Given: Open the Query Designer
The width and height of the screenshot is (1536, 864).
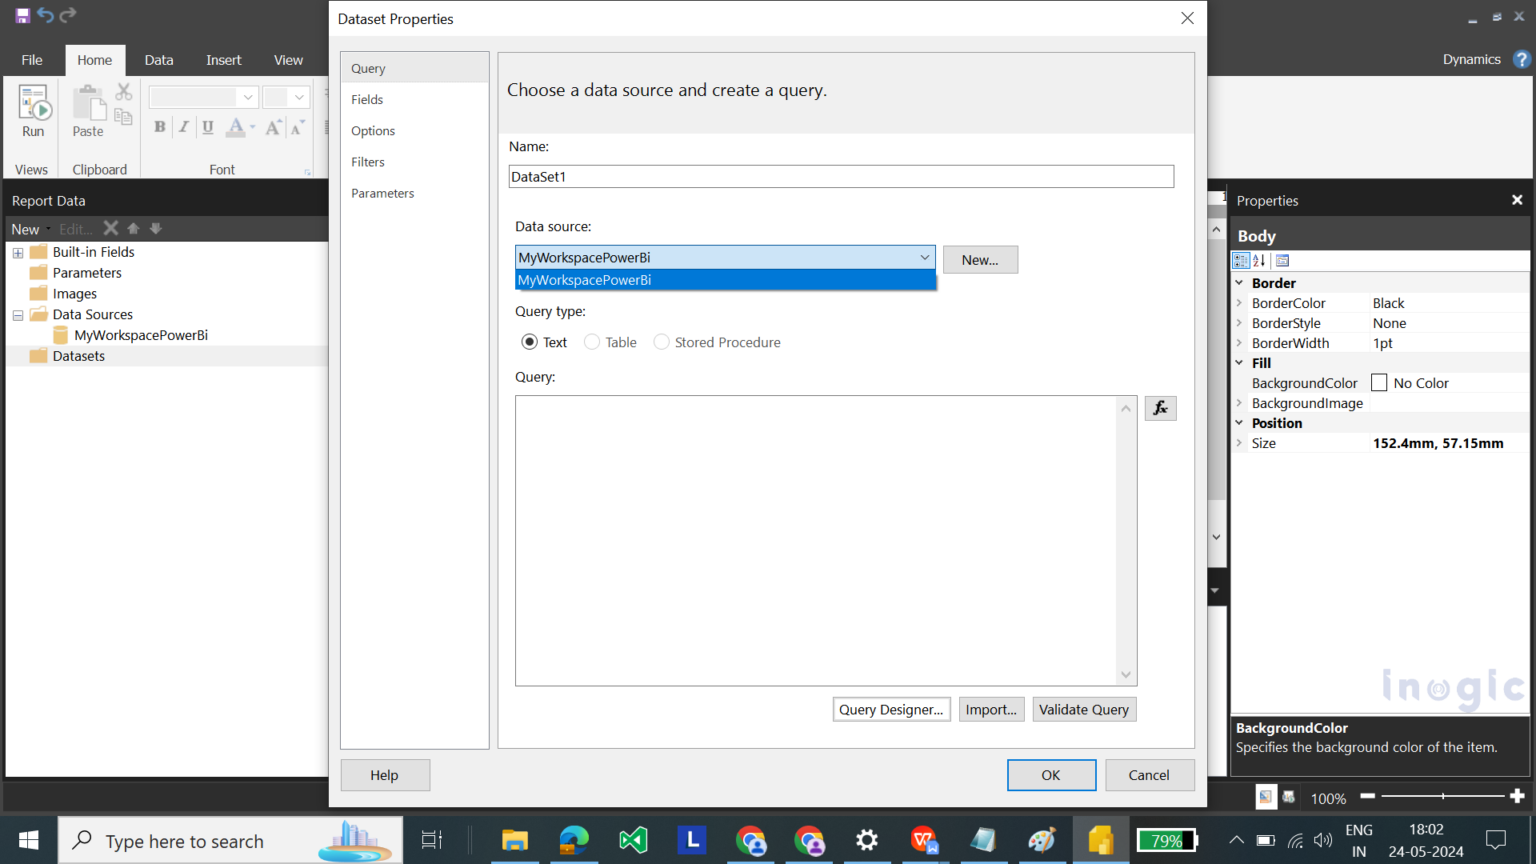Looking at the screenshot, I should (x=891, y=709).
